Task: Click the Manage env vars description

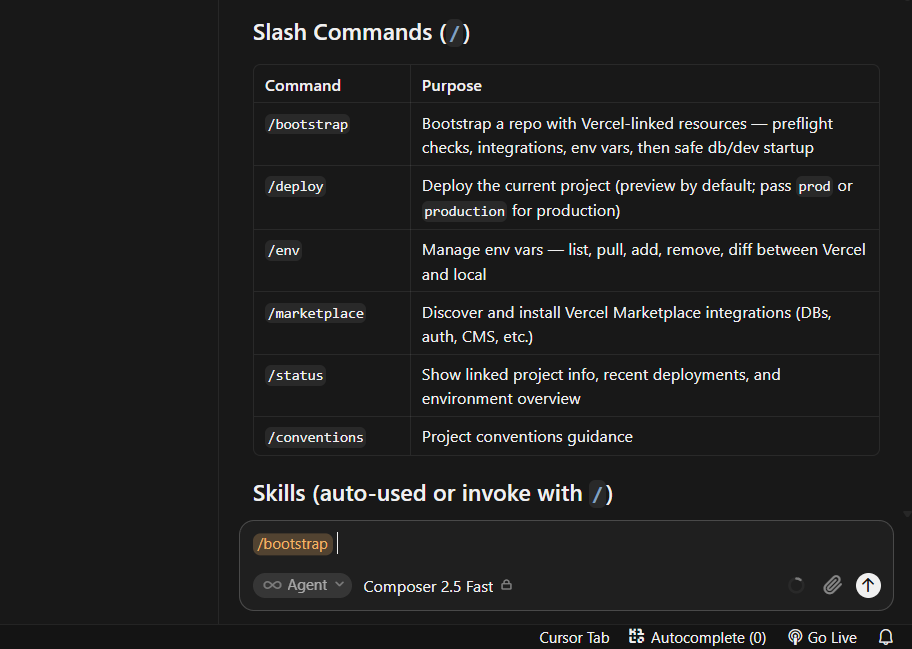Action: point(643,262)
